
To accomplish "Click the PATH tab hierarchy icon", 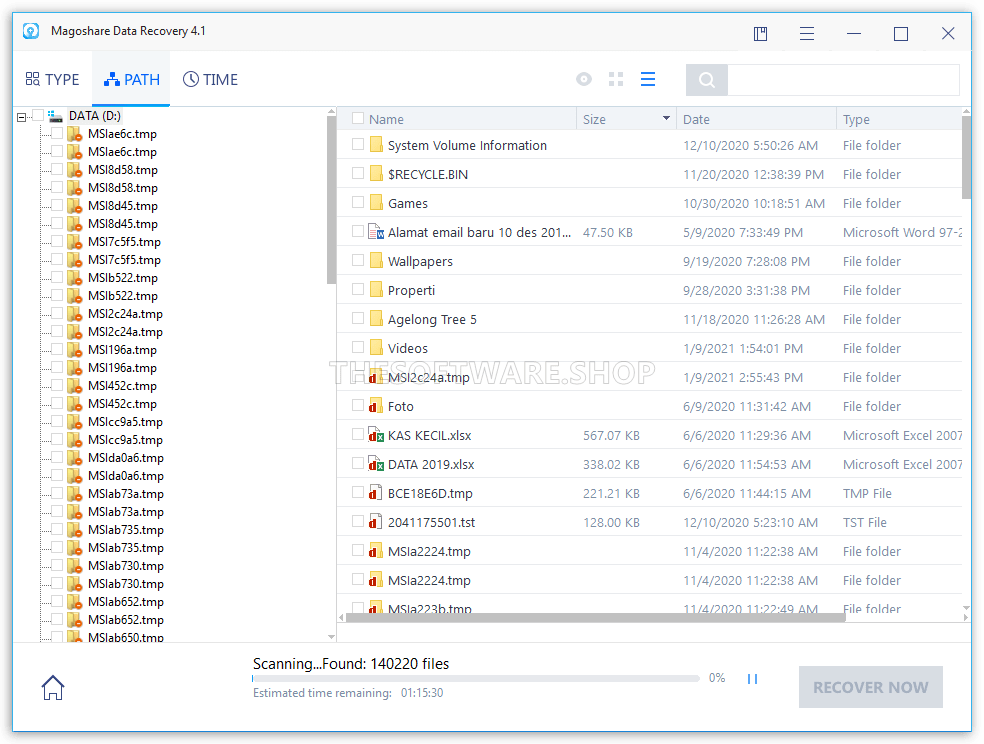I will click(112, 80).
